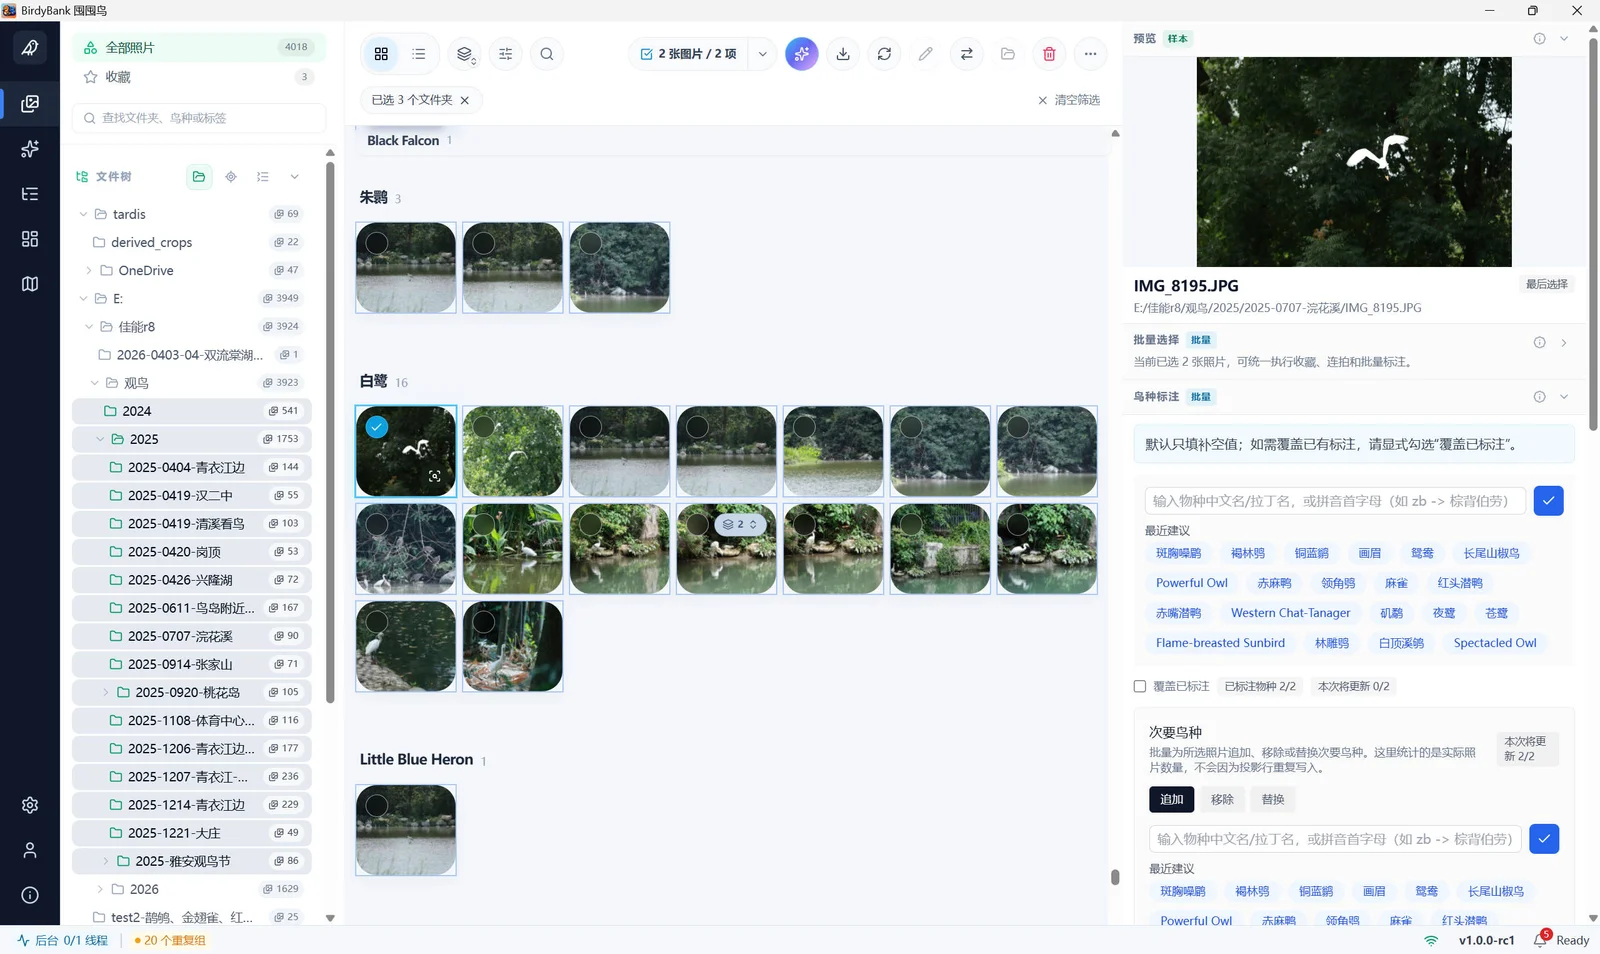Locate current folder with the target icon
The height and width of the screenshot is (954, 1600).
(231, 177)
